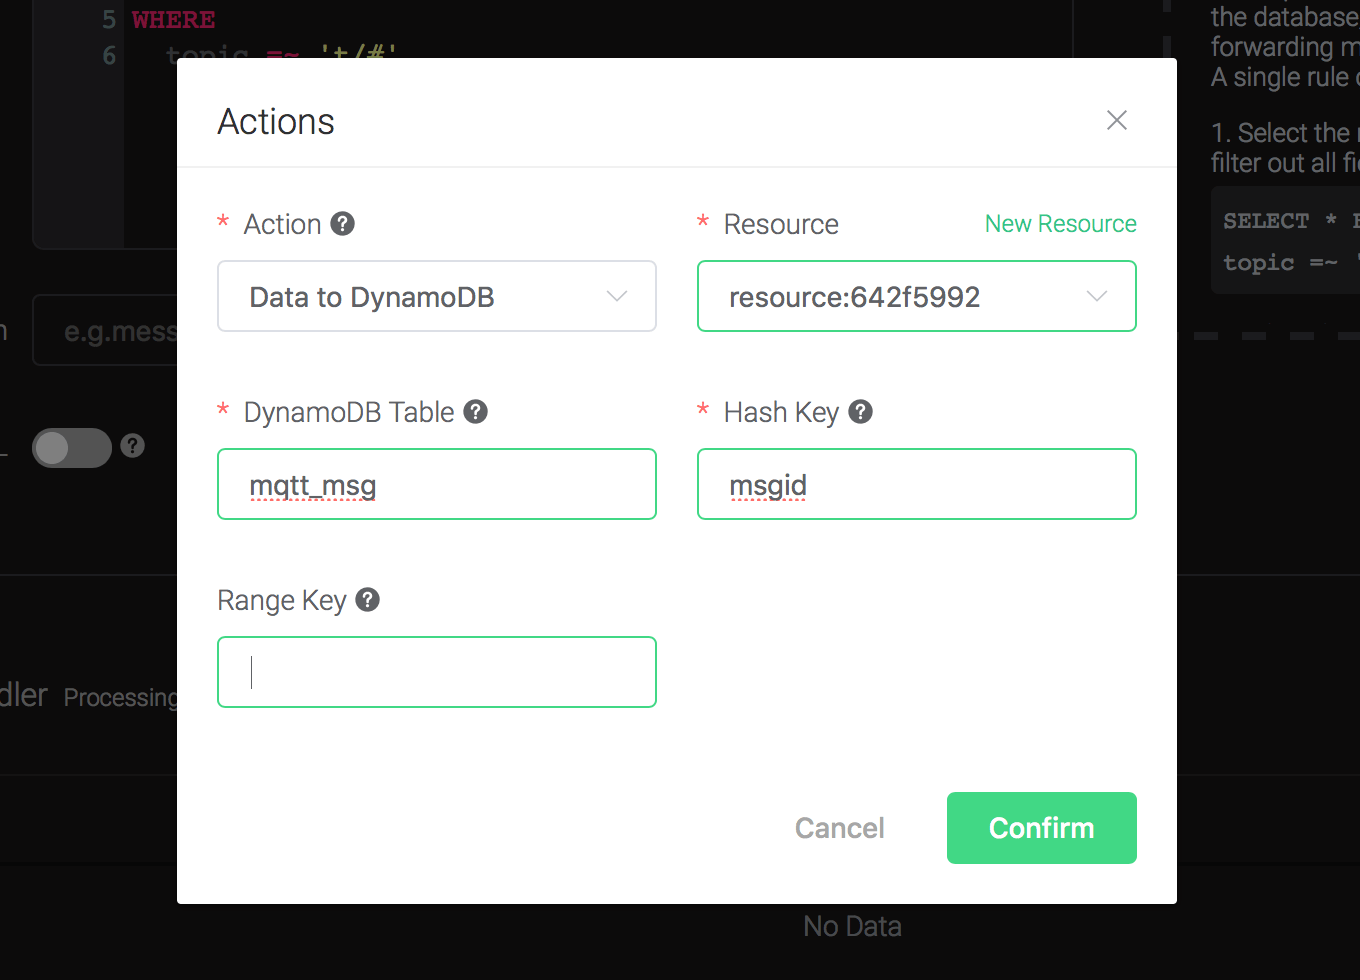
Task: Click the No Data text below the dialog
Action: coord(852,927)
